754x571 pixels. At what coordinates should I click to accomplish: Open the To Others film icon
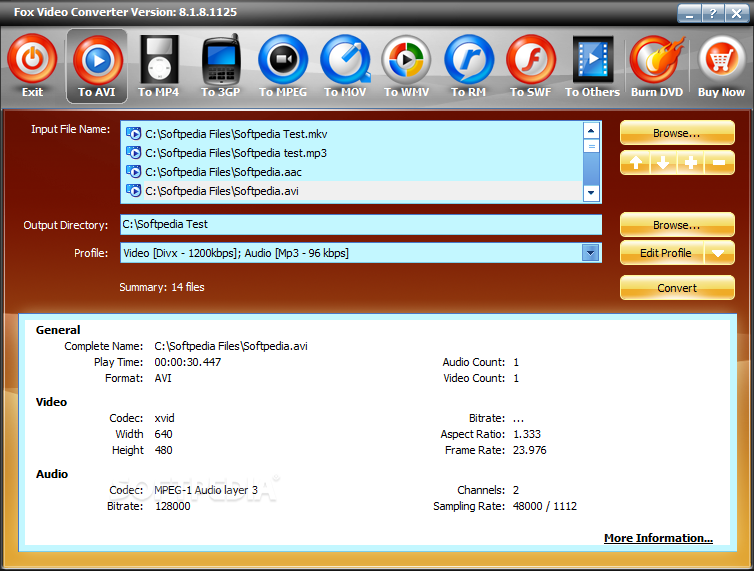[x=593, y=59]
